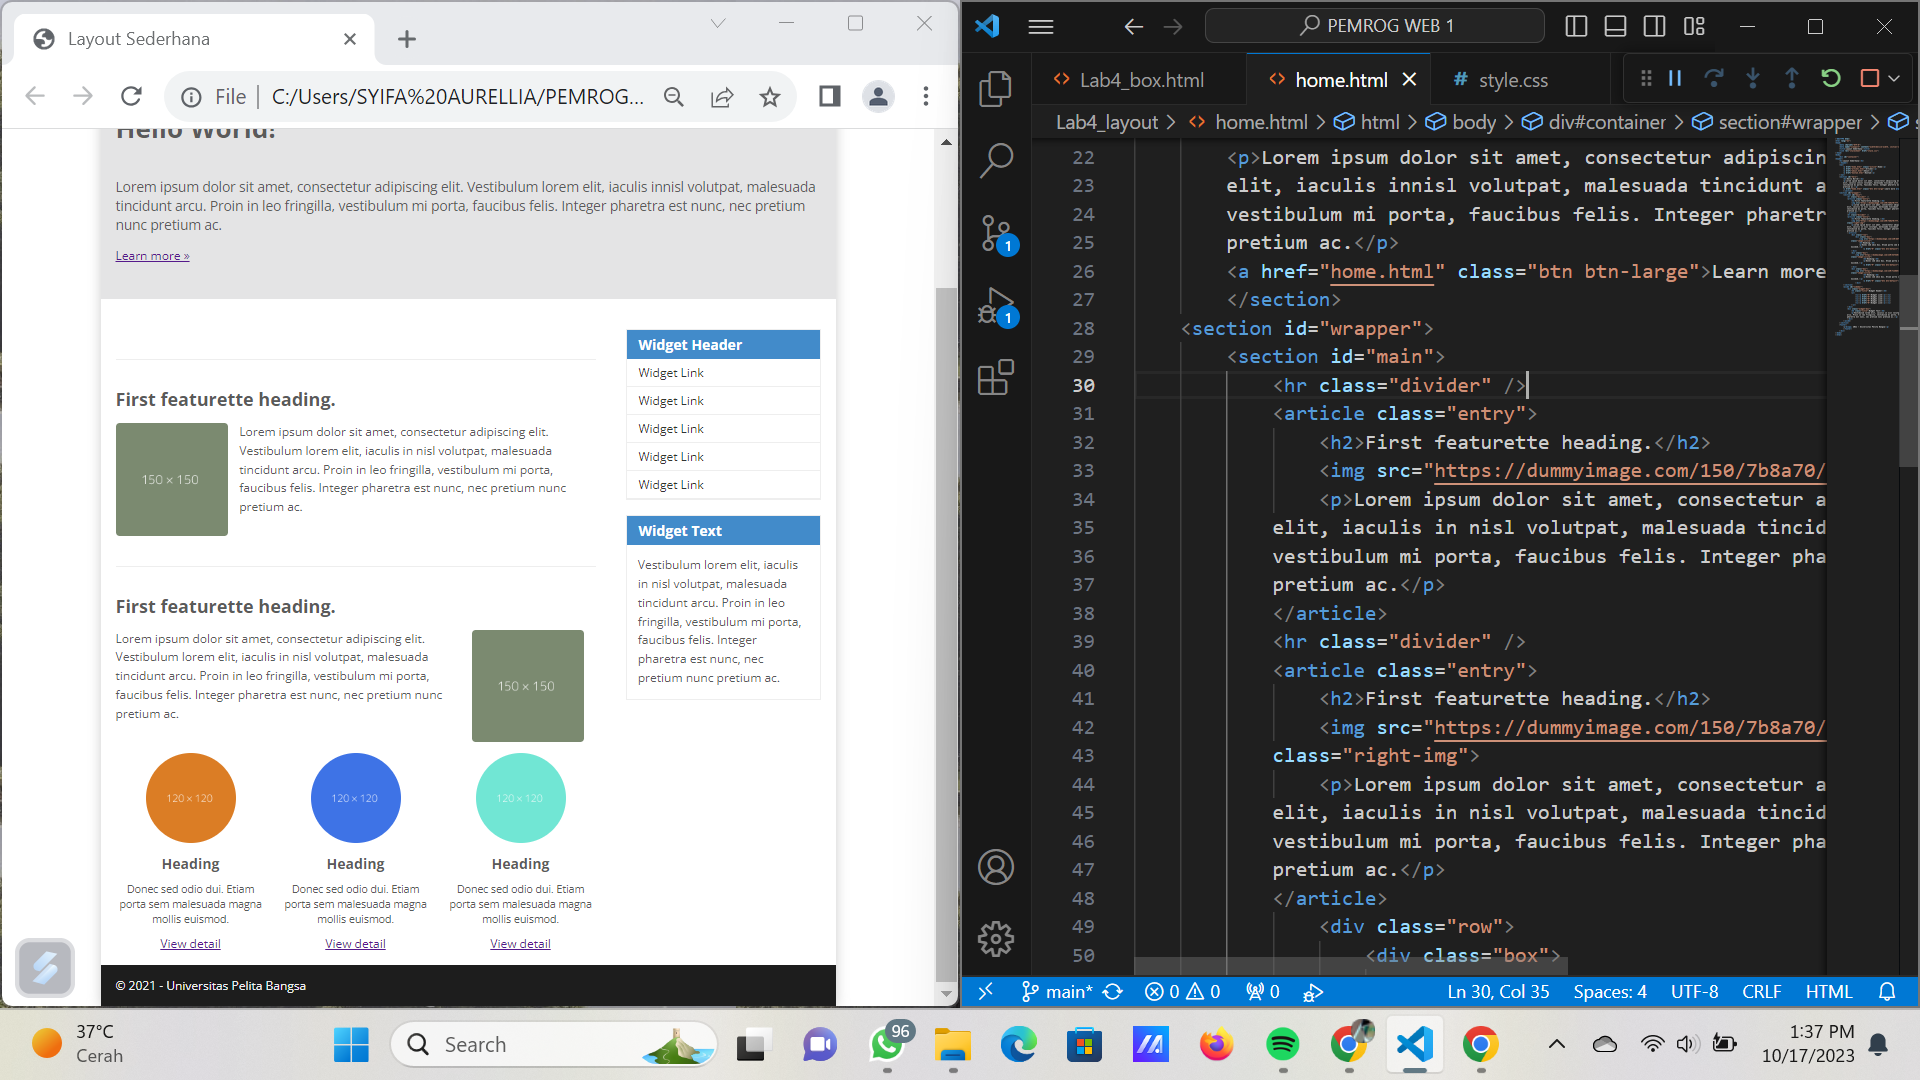Expand hidden icons in the system tray

1557,1044
